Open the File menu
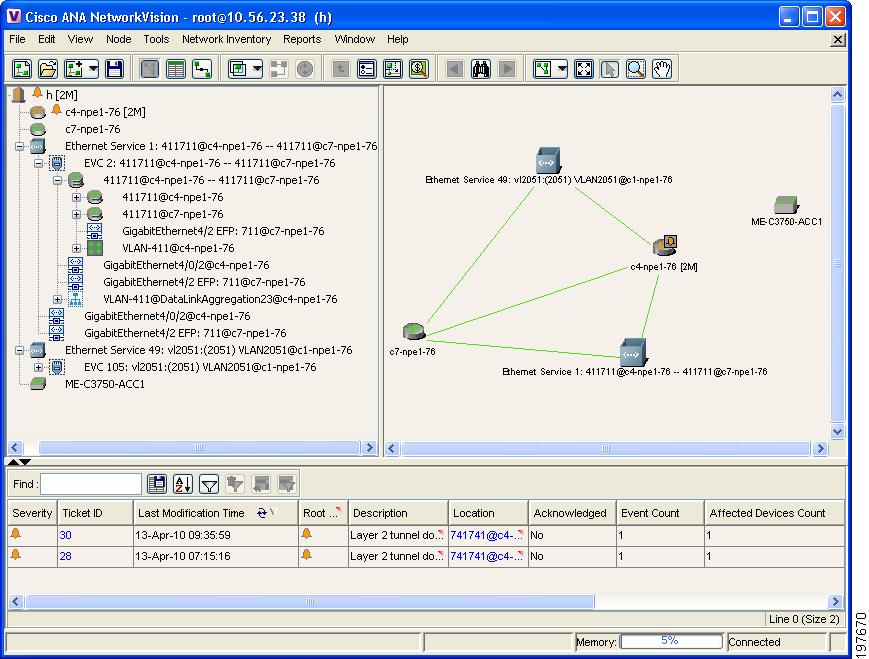 (17, 39)
